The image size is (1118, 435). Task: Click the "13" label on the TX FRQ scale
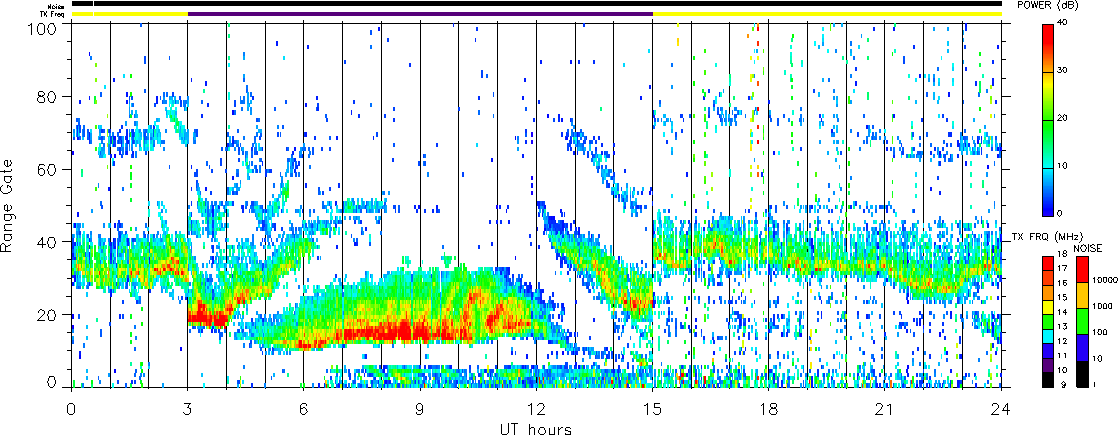[1062, 327]
